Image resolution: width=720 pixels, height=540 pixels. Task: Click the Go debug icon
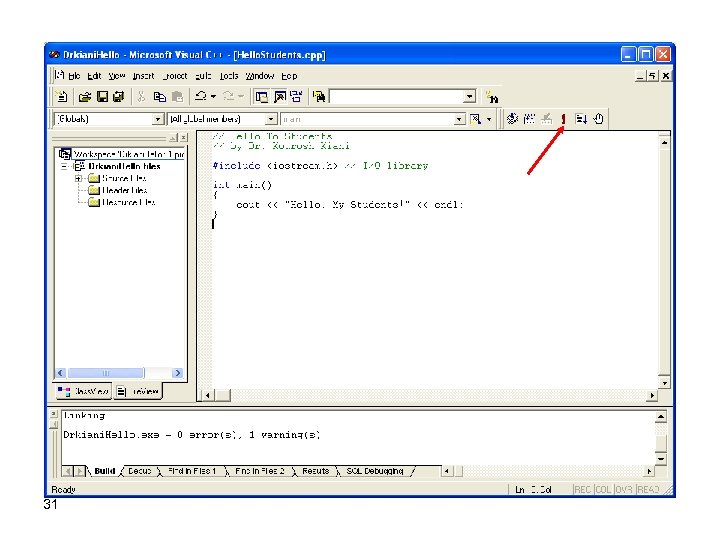[x=581, y=119]
